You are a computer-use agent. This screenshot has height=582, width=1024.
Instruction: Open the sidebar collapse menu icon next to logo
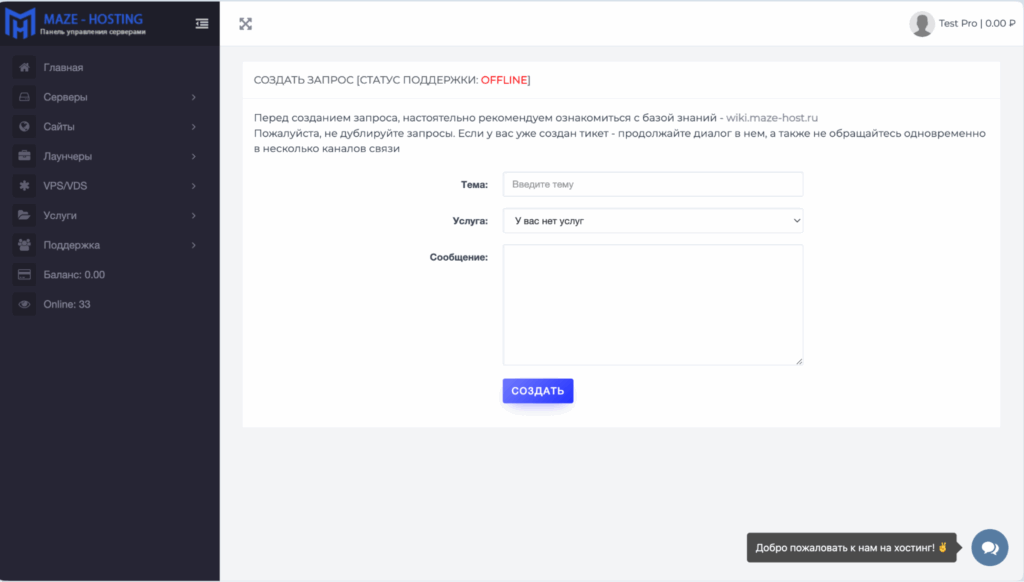tap(201, 23)
